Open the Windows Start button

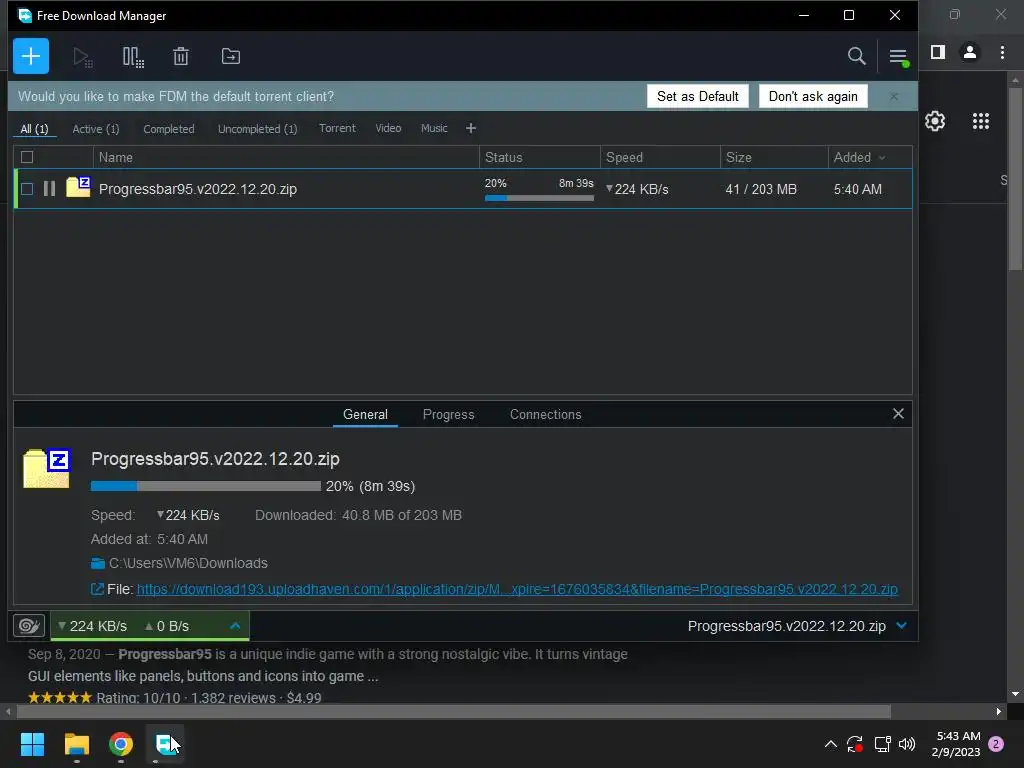coord(32,744)
